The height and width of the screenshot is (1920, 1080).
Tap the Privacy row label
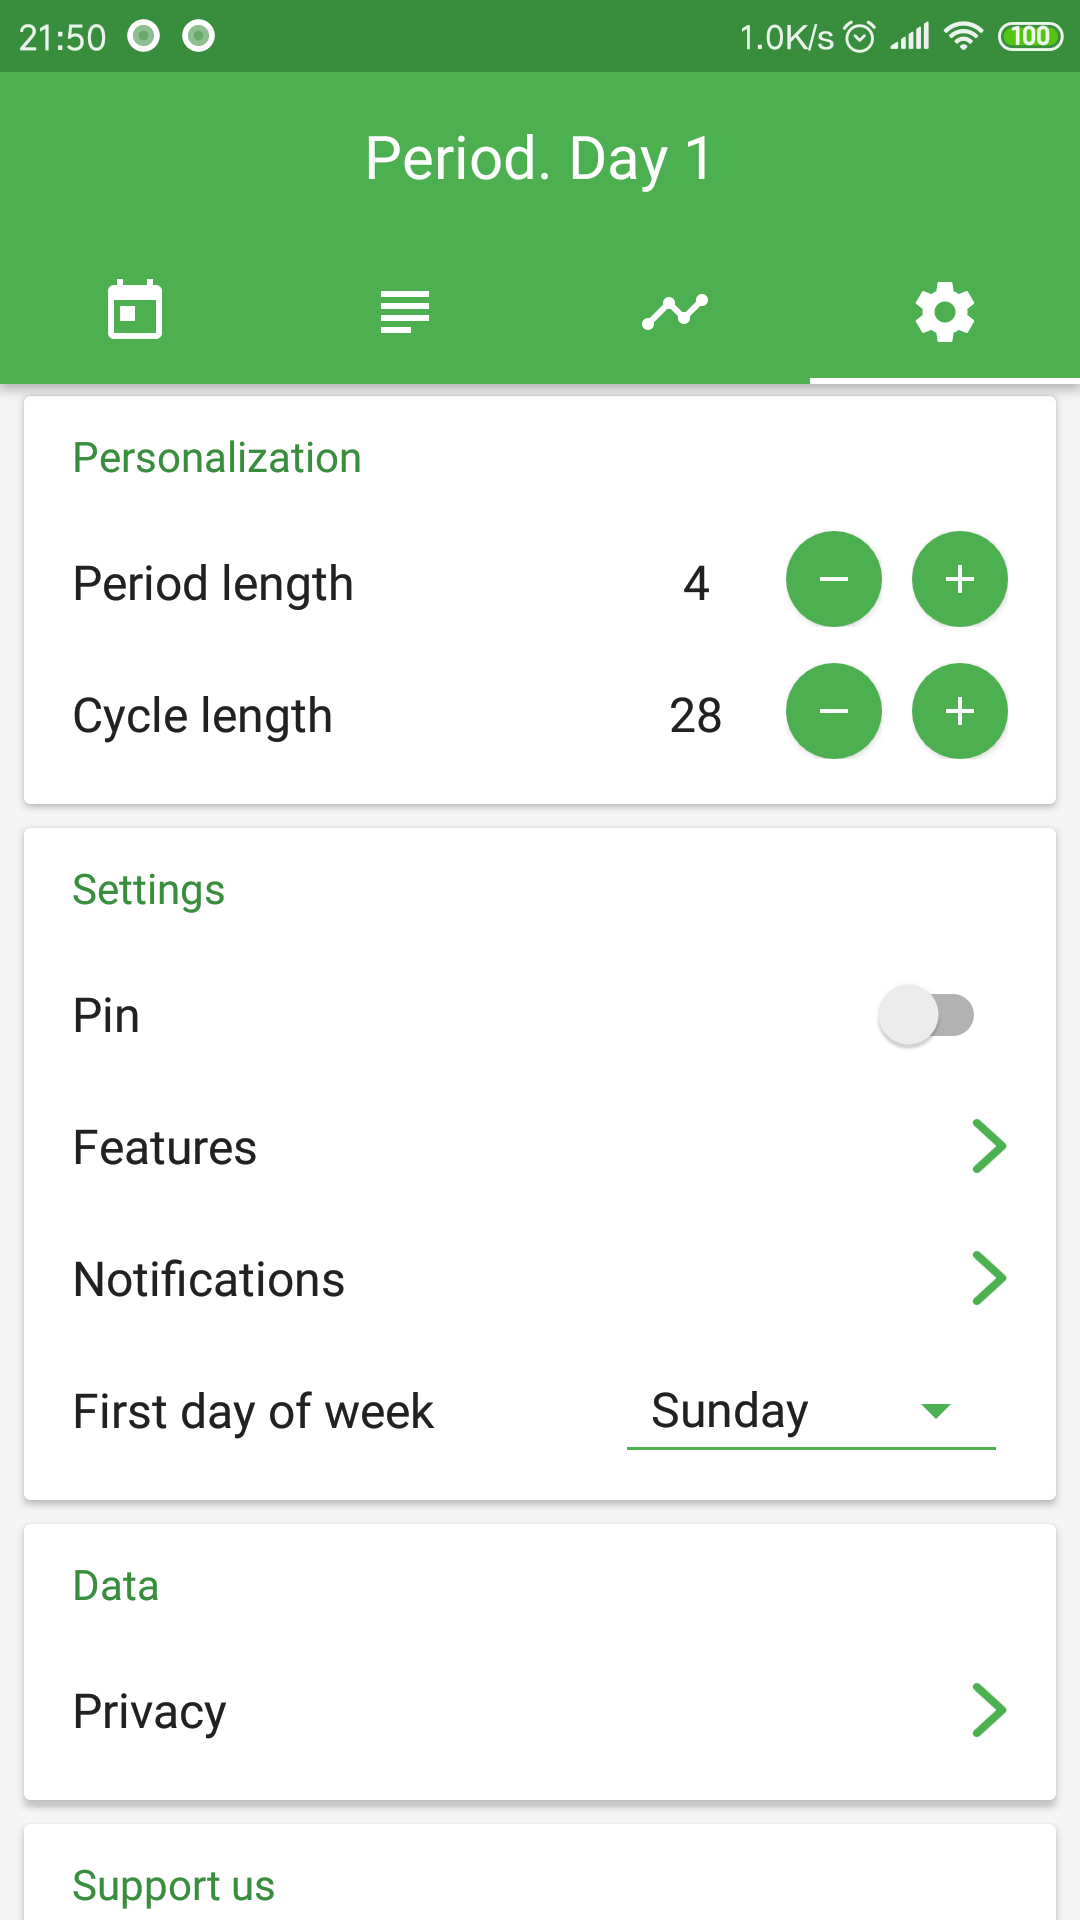tap(150, 1712)
